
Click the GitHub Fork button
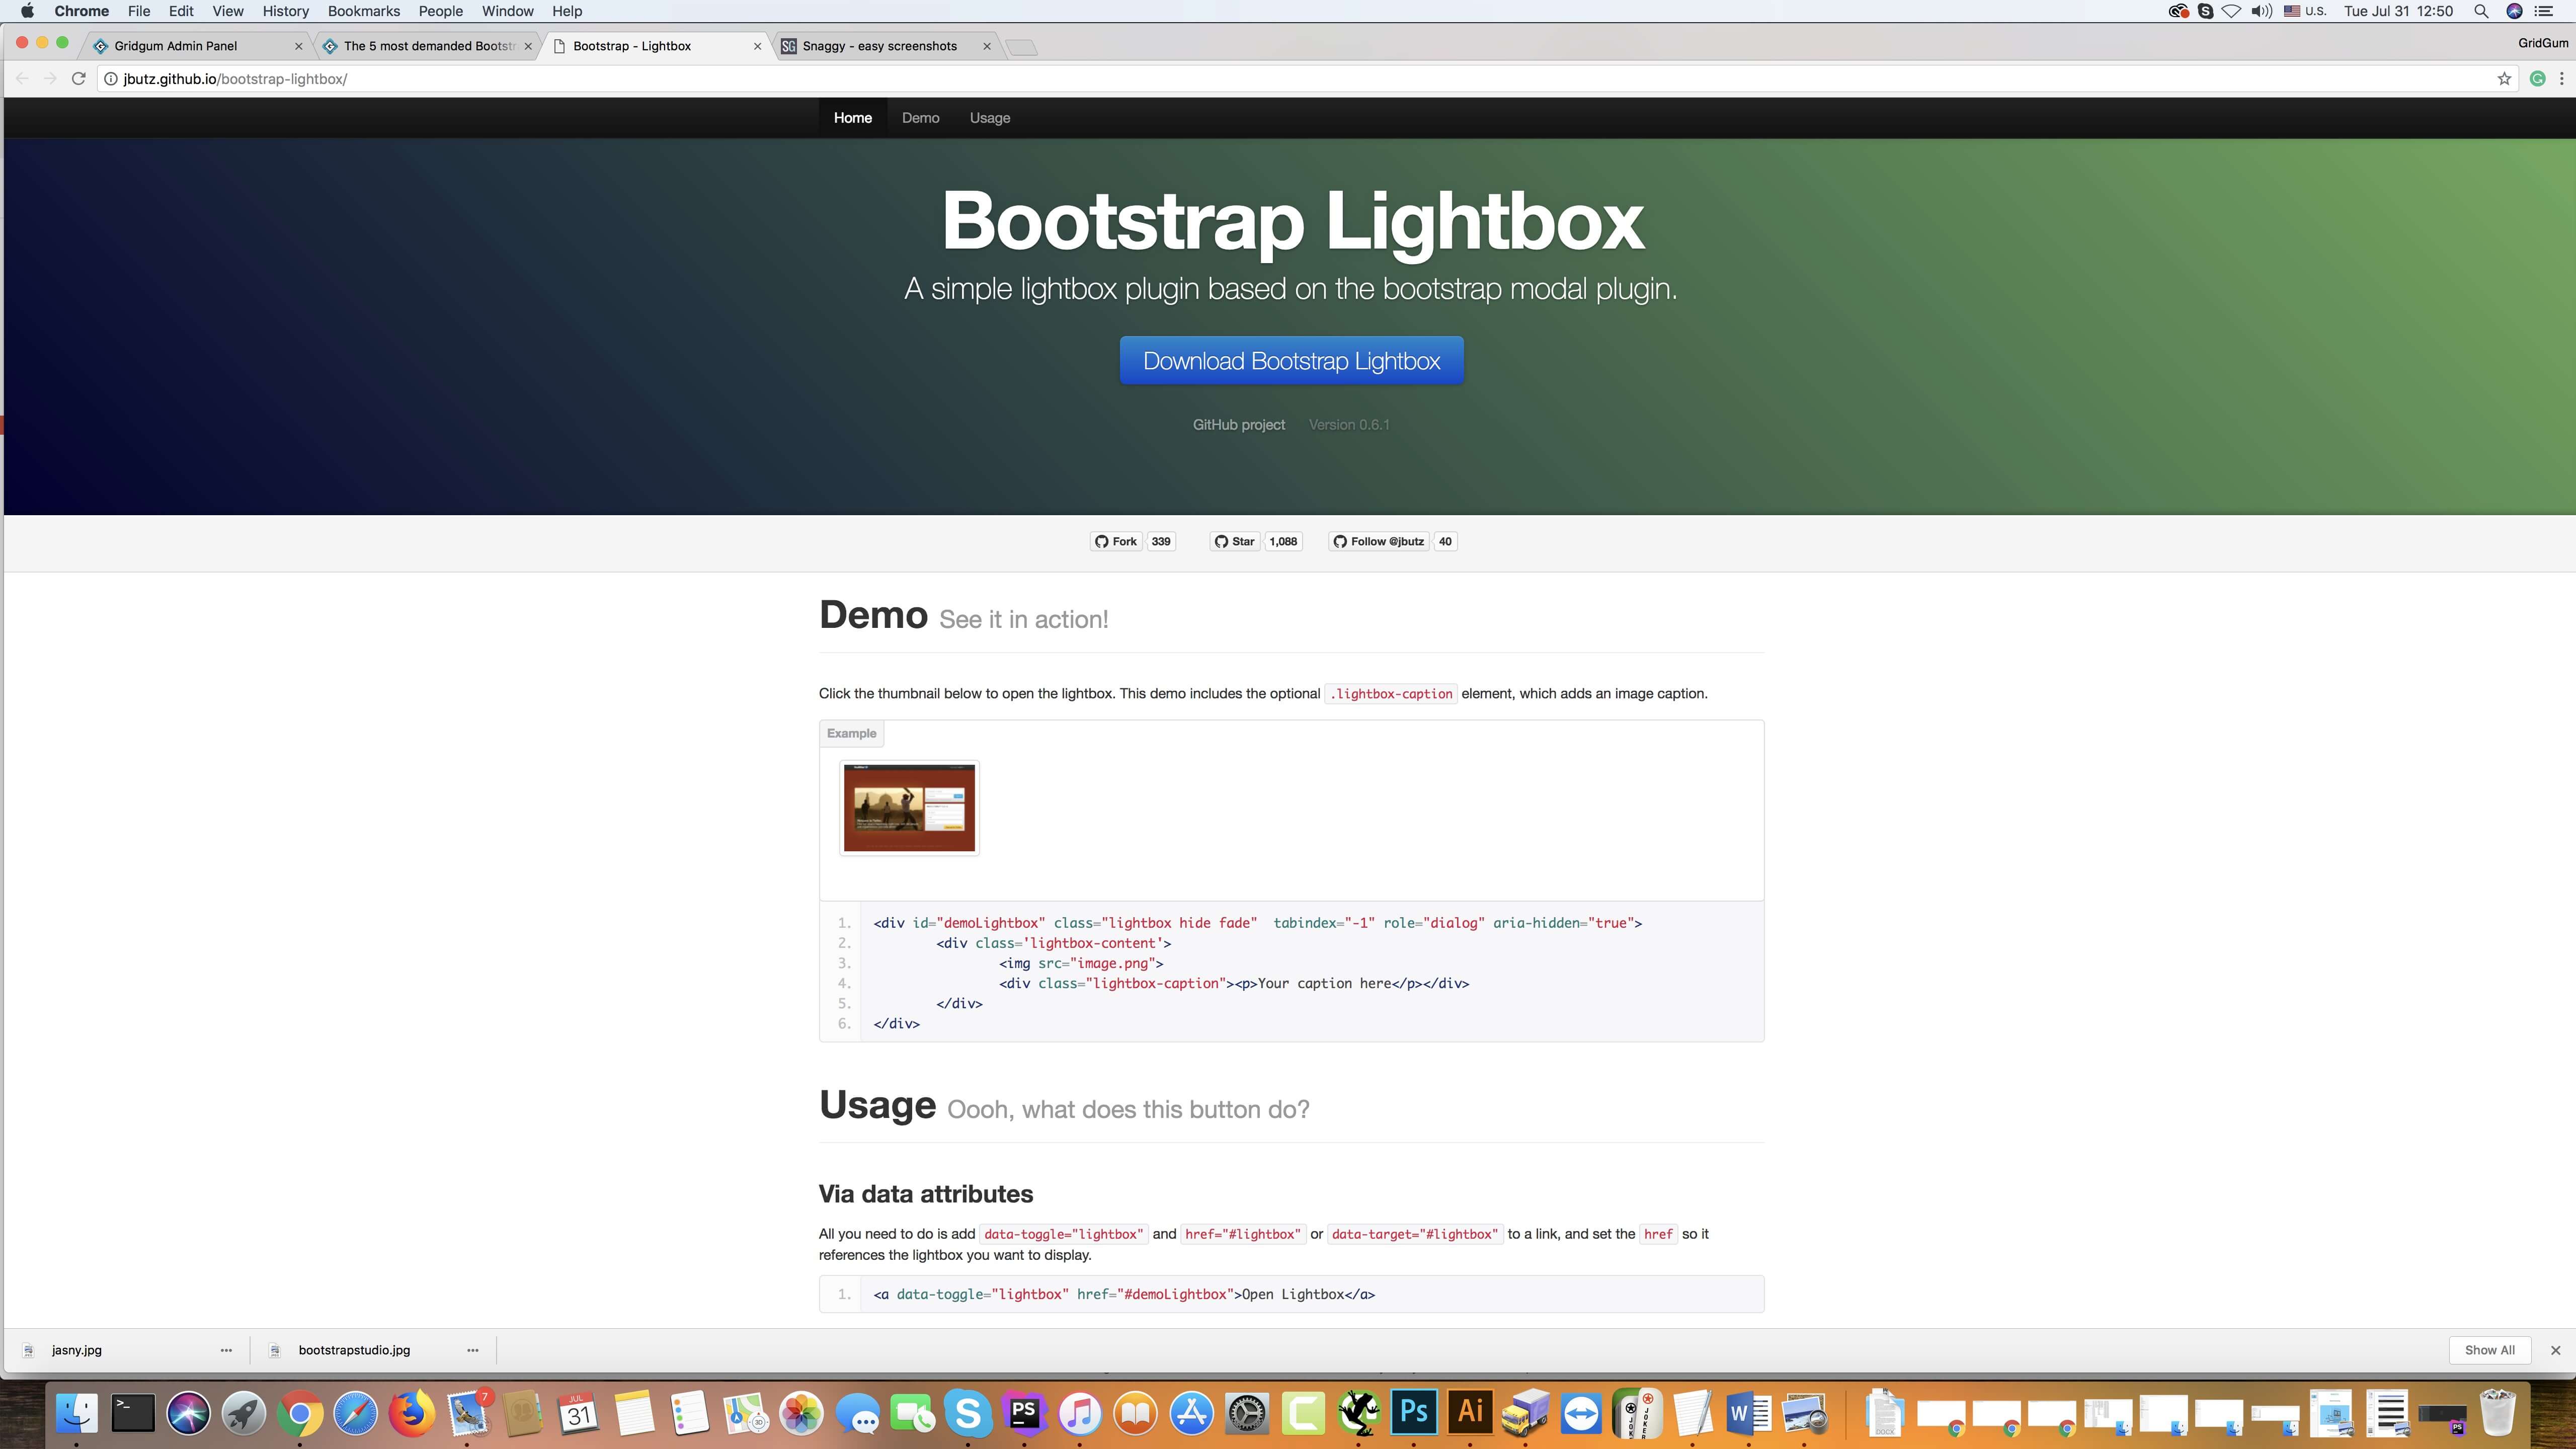point(1116,541)
